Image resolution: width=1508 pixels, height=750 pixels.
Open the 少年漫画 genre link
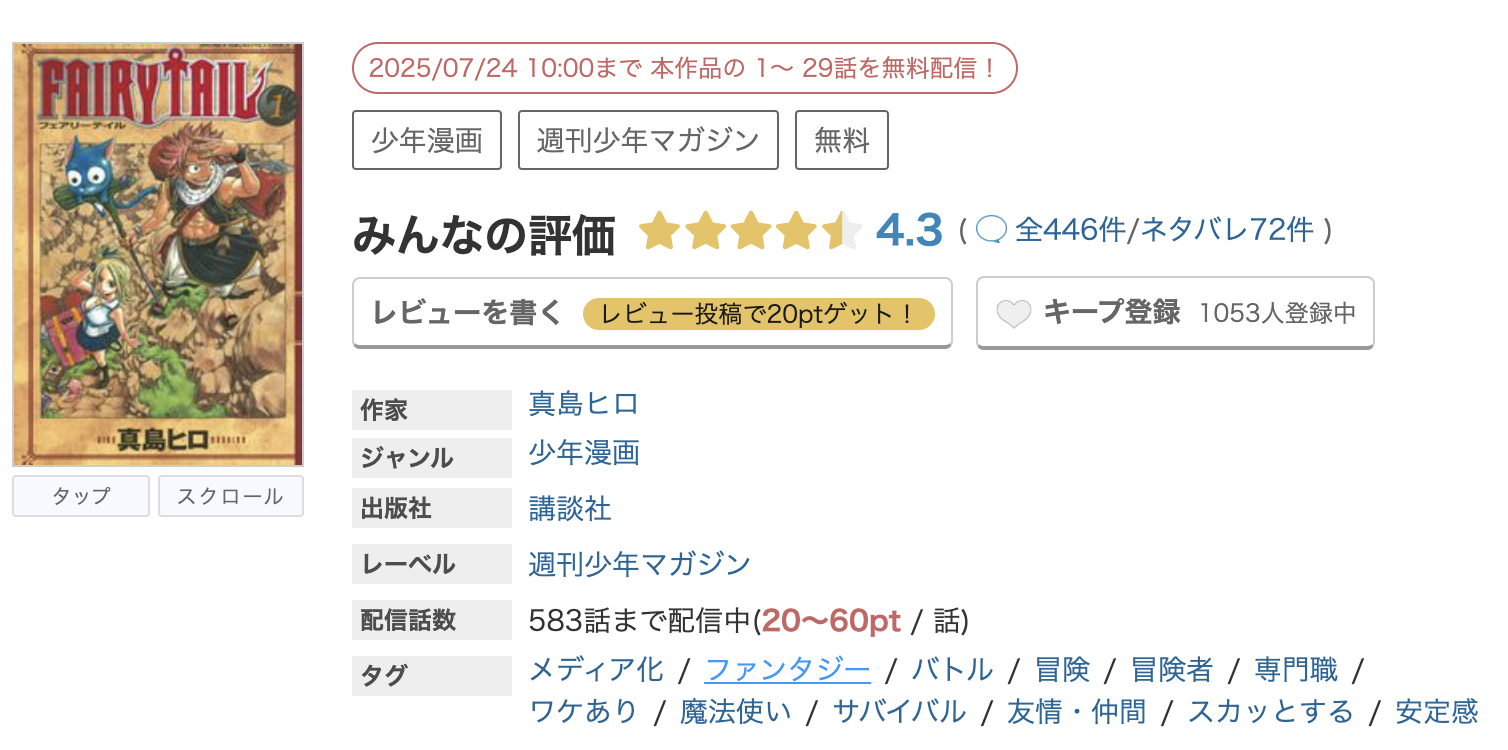click(x=583, y=453)
